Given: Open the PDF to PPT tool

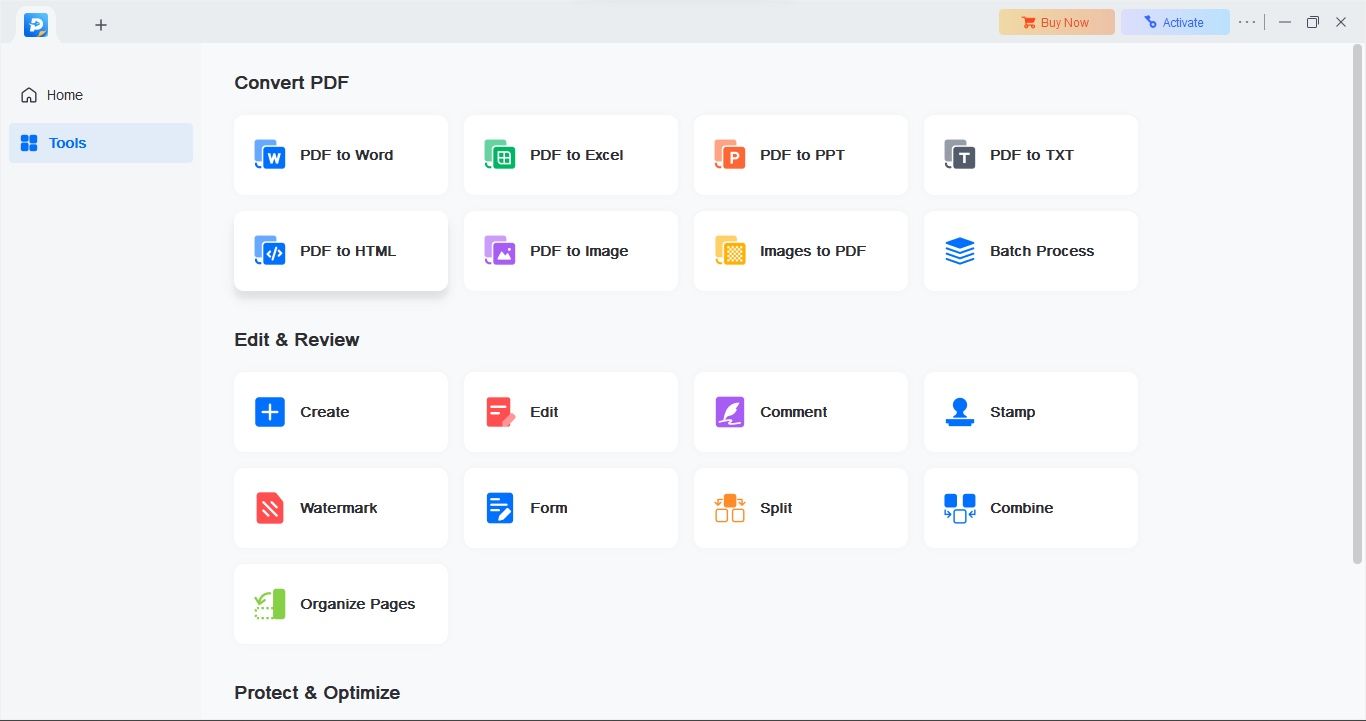Looking at the screenshot, I should 800,155.
